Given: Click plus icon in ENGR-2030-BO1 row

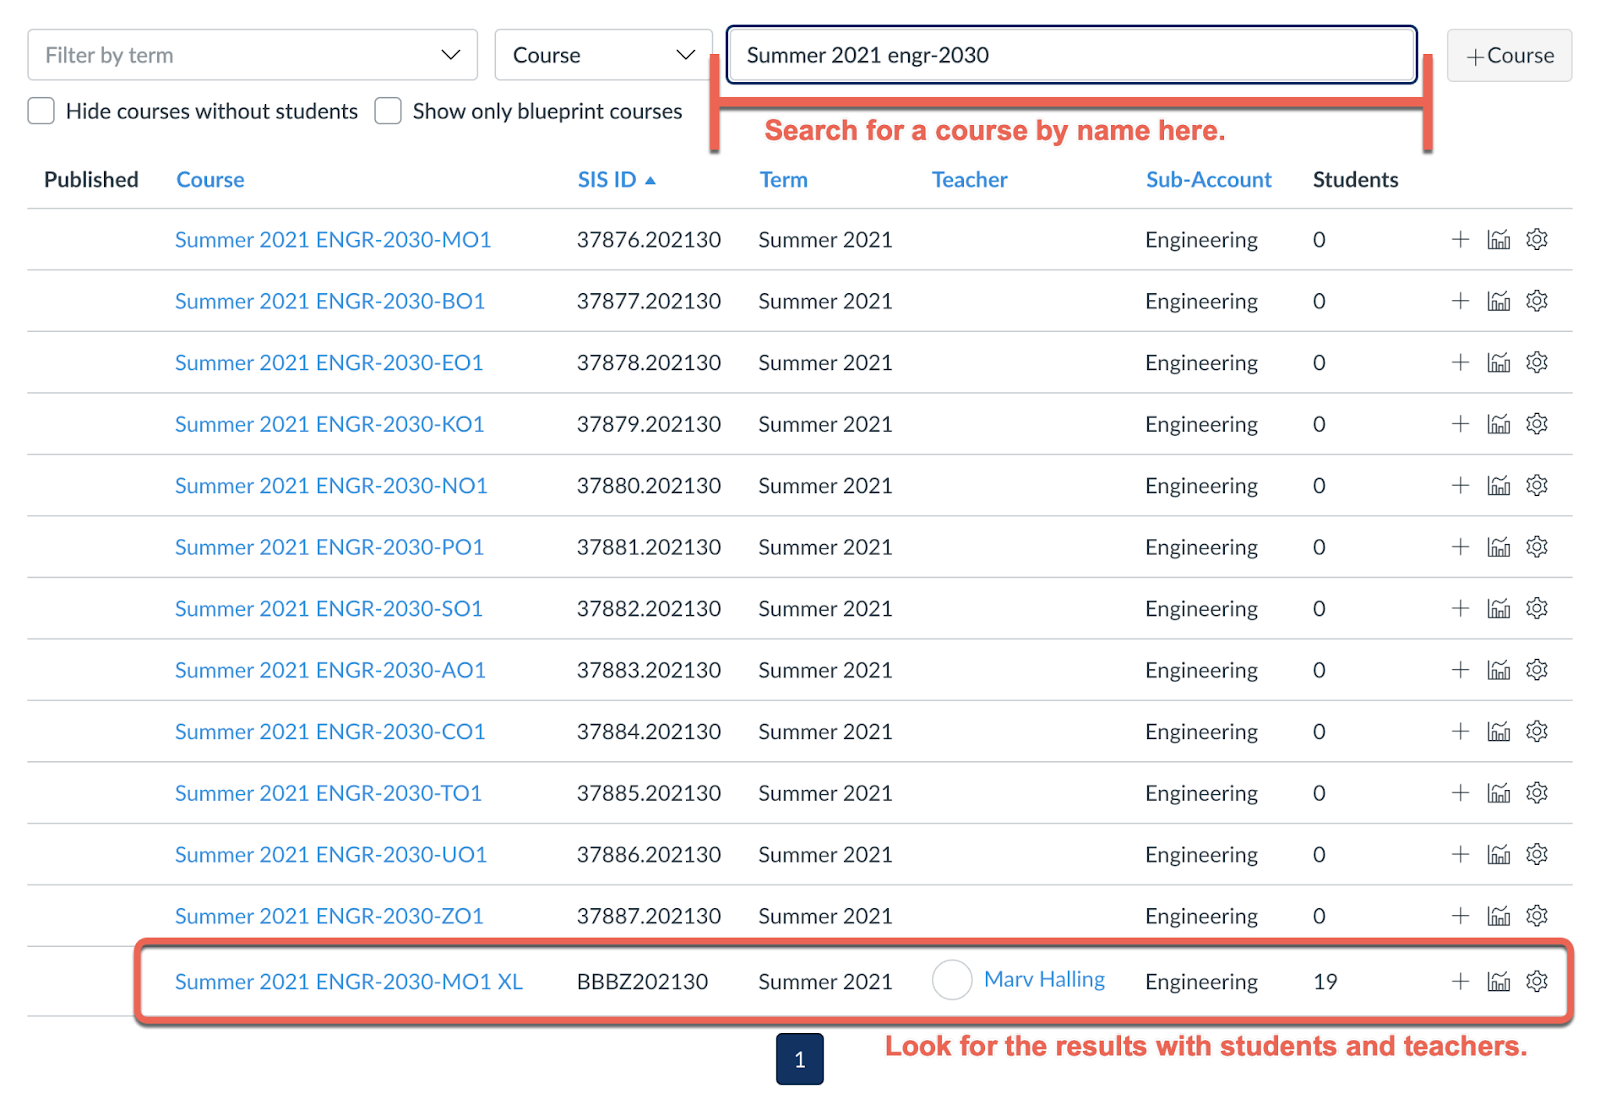Looking at the screenshot, I should point(1460,301).
